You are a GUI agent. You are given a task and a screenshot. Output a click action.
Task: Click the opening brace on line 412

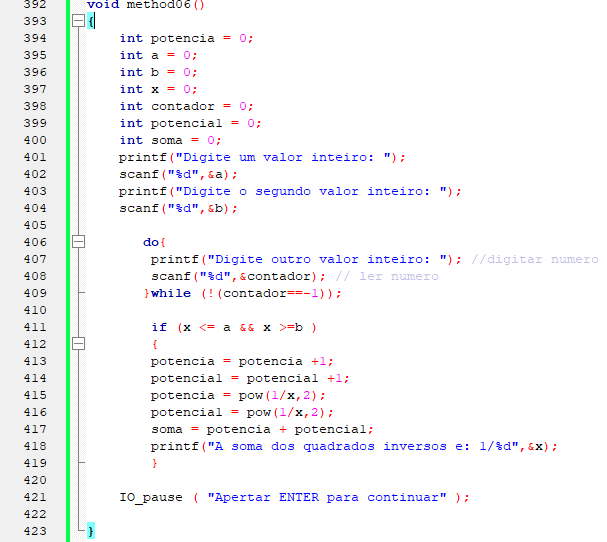[154, 344]
